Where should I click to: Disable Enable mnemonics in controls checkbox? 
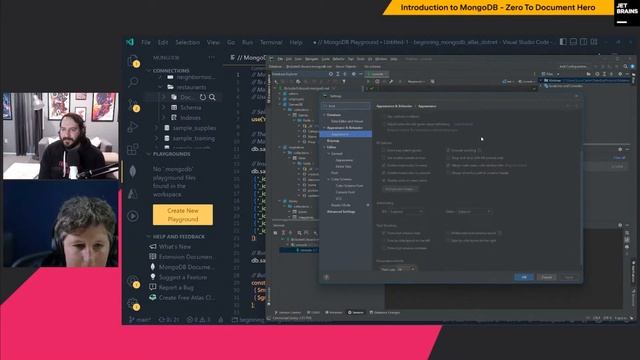384,173
